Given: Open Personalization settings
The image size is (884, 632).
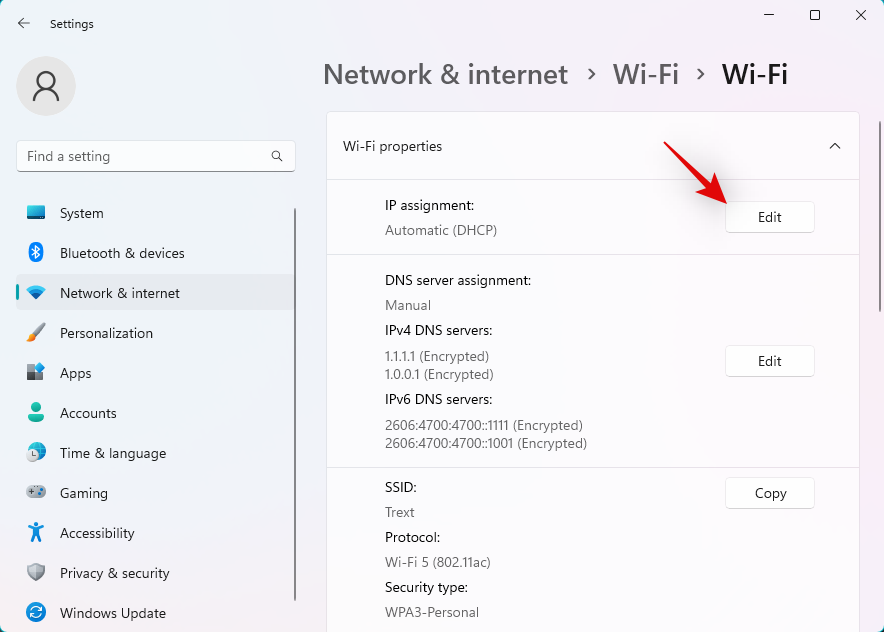Looking at the screenshot, I should (107, 333).
